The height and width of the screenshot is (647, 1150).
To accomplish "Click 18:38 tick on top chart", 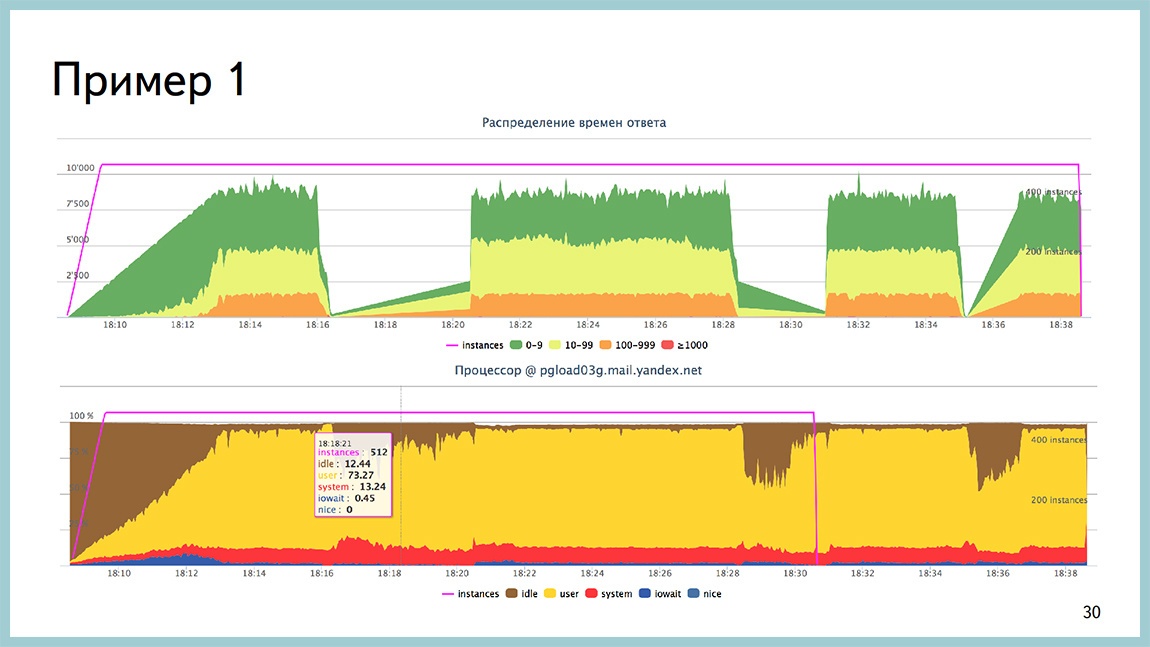I will 1061,324.
